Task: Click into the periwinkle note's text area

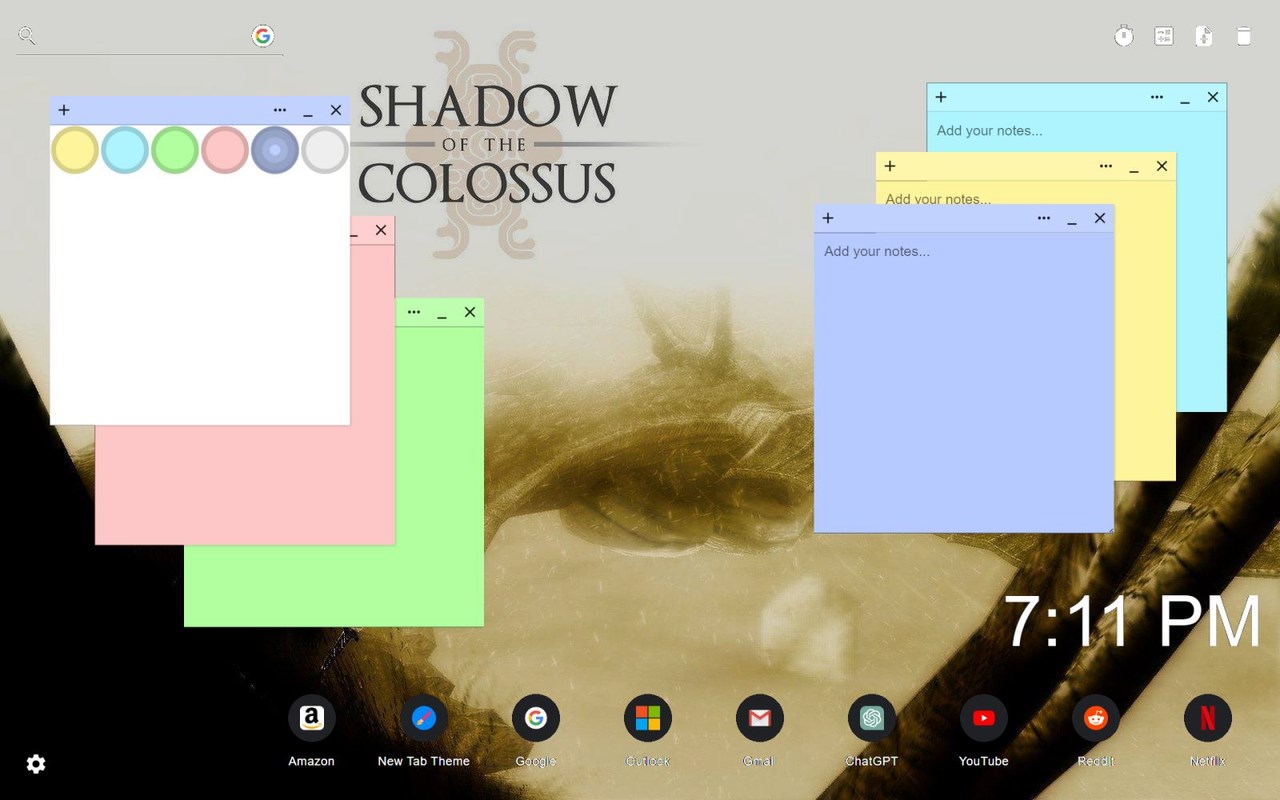Action: point(964,382)
